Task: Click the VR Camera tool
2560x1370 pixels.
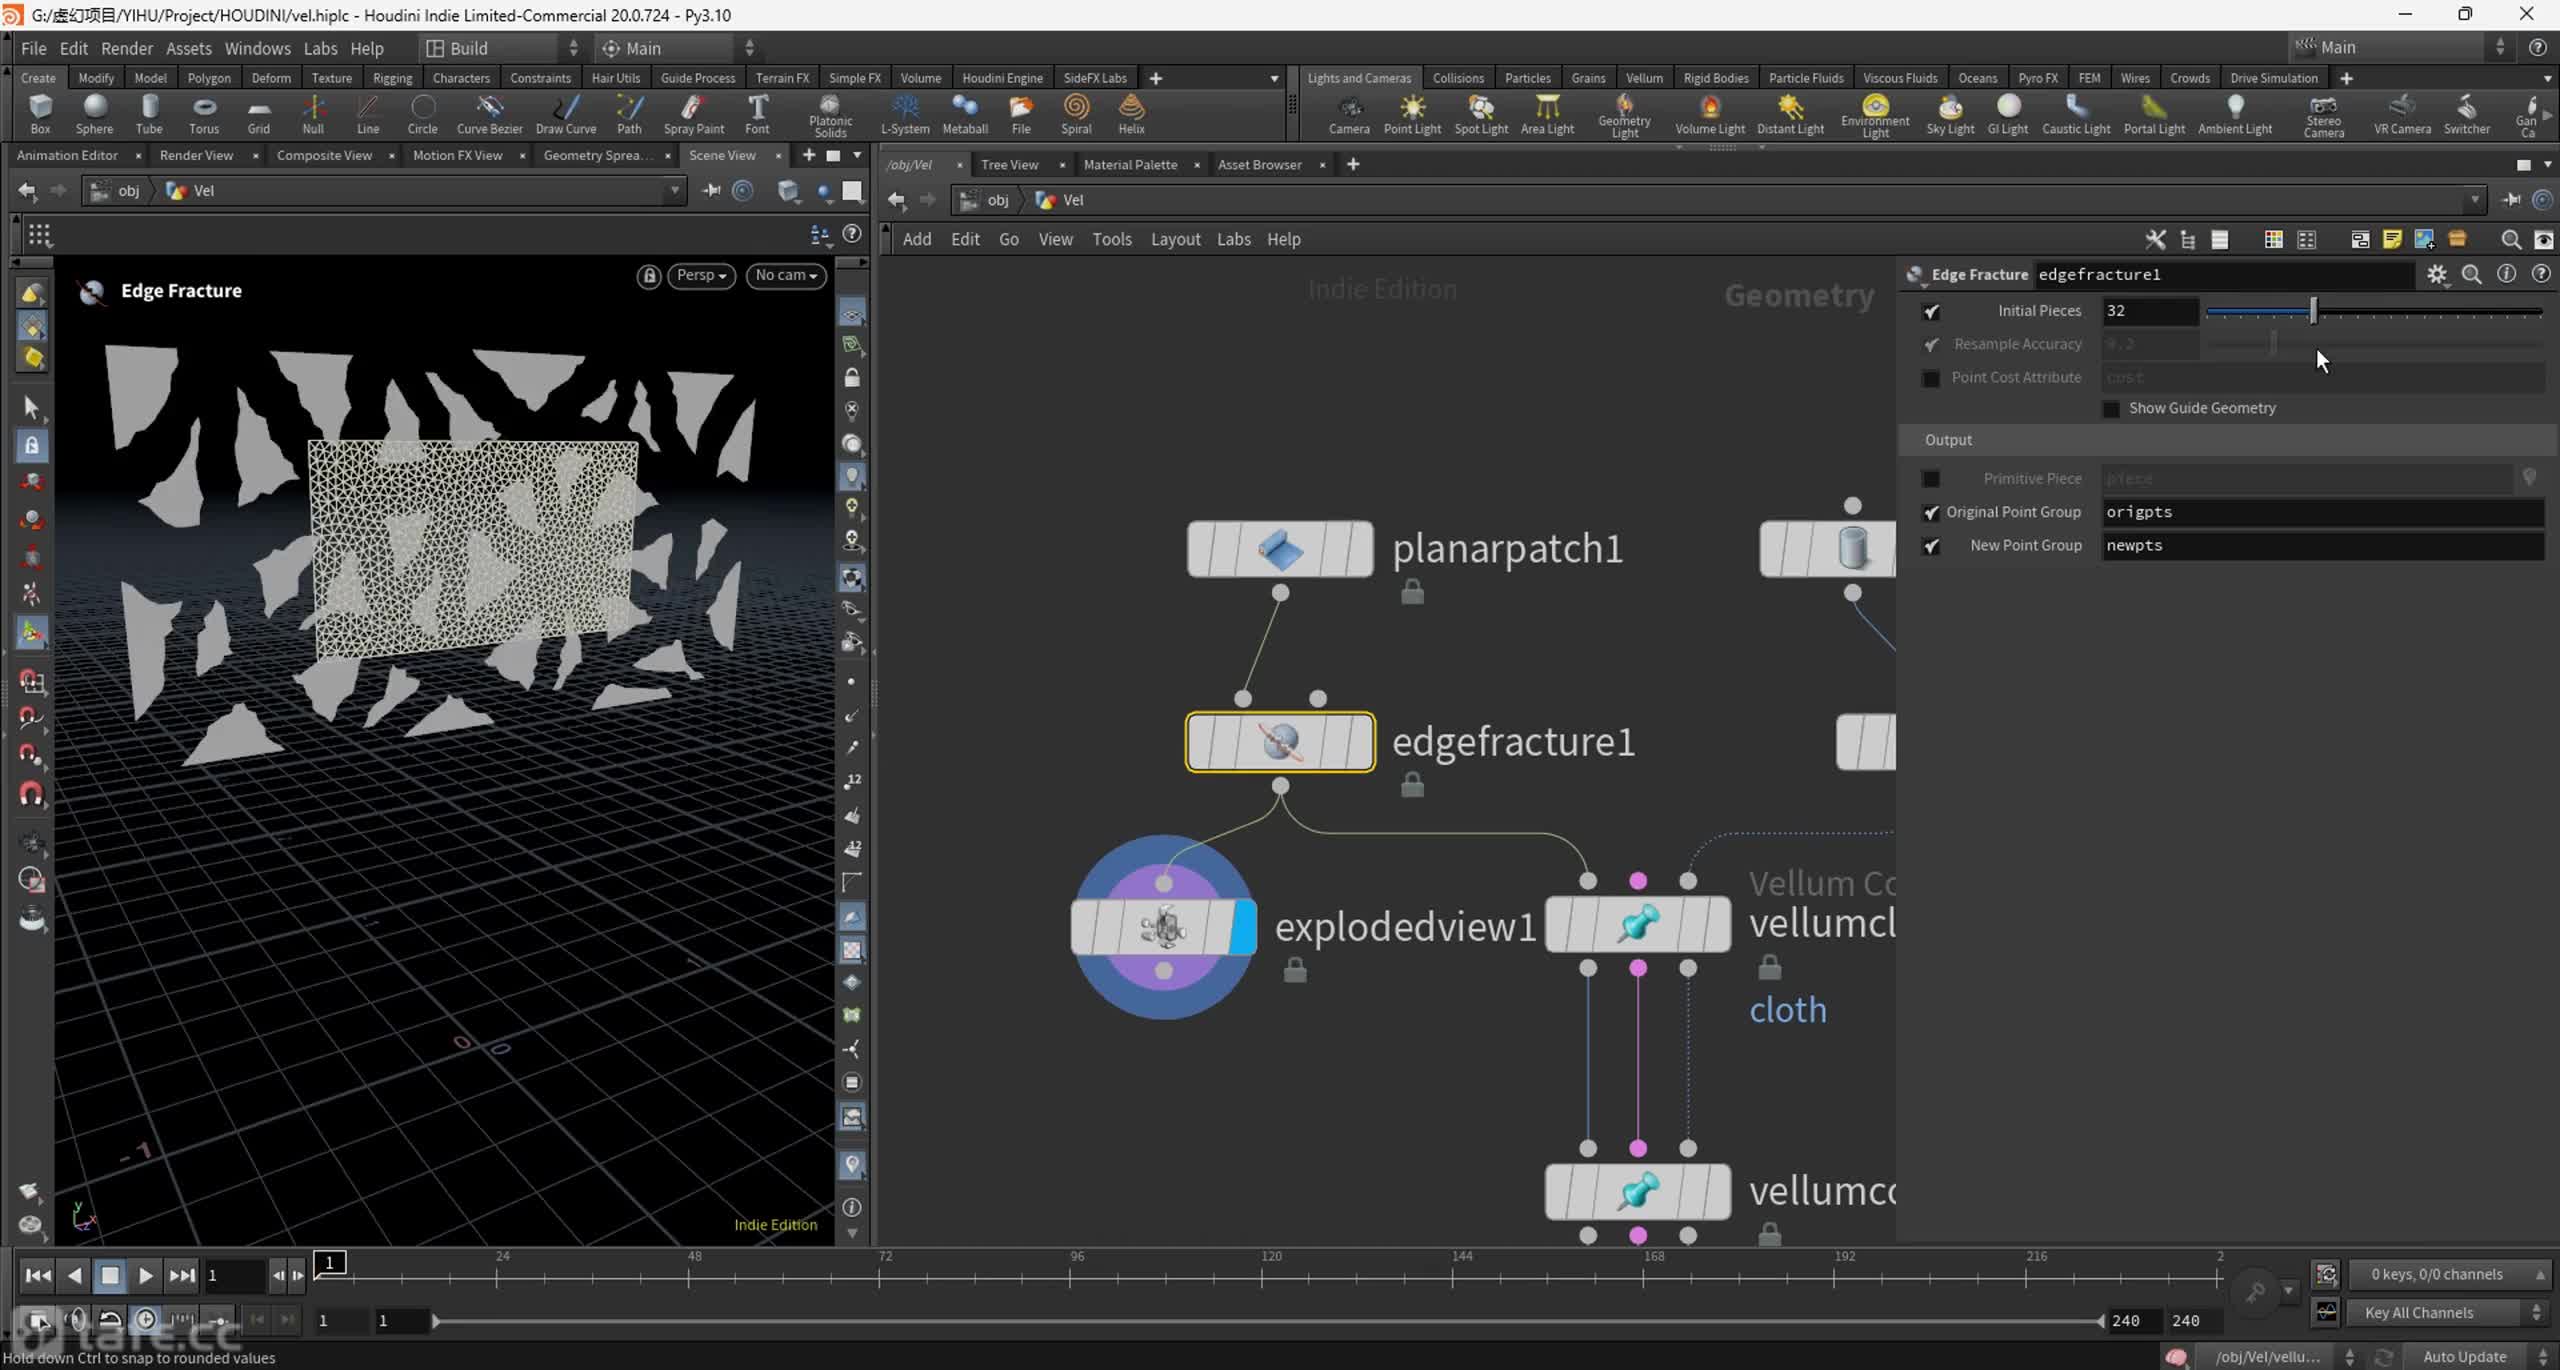Action: (2402, 114)
